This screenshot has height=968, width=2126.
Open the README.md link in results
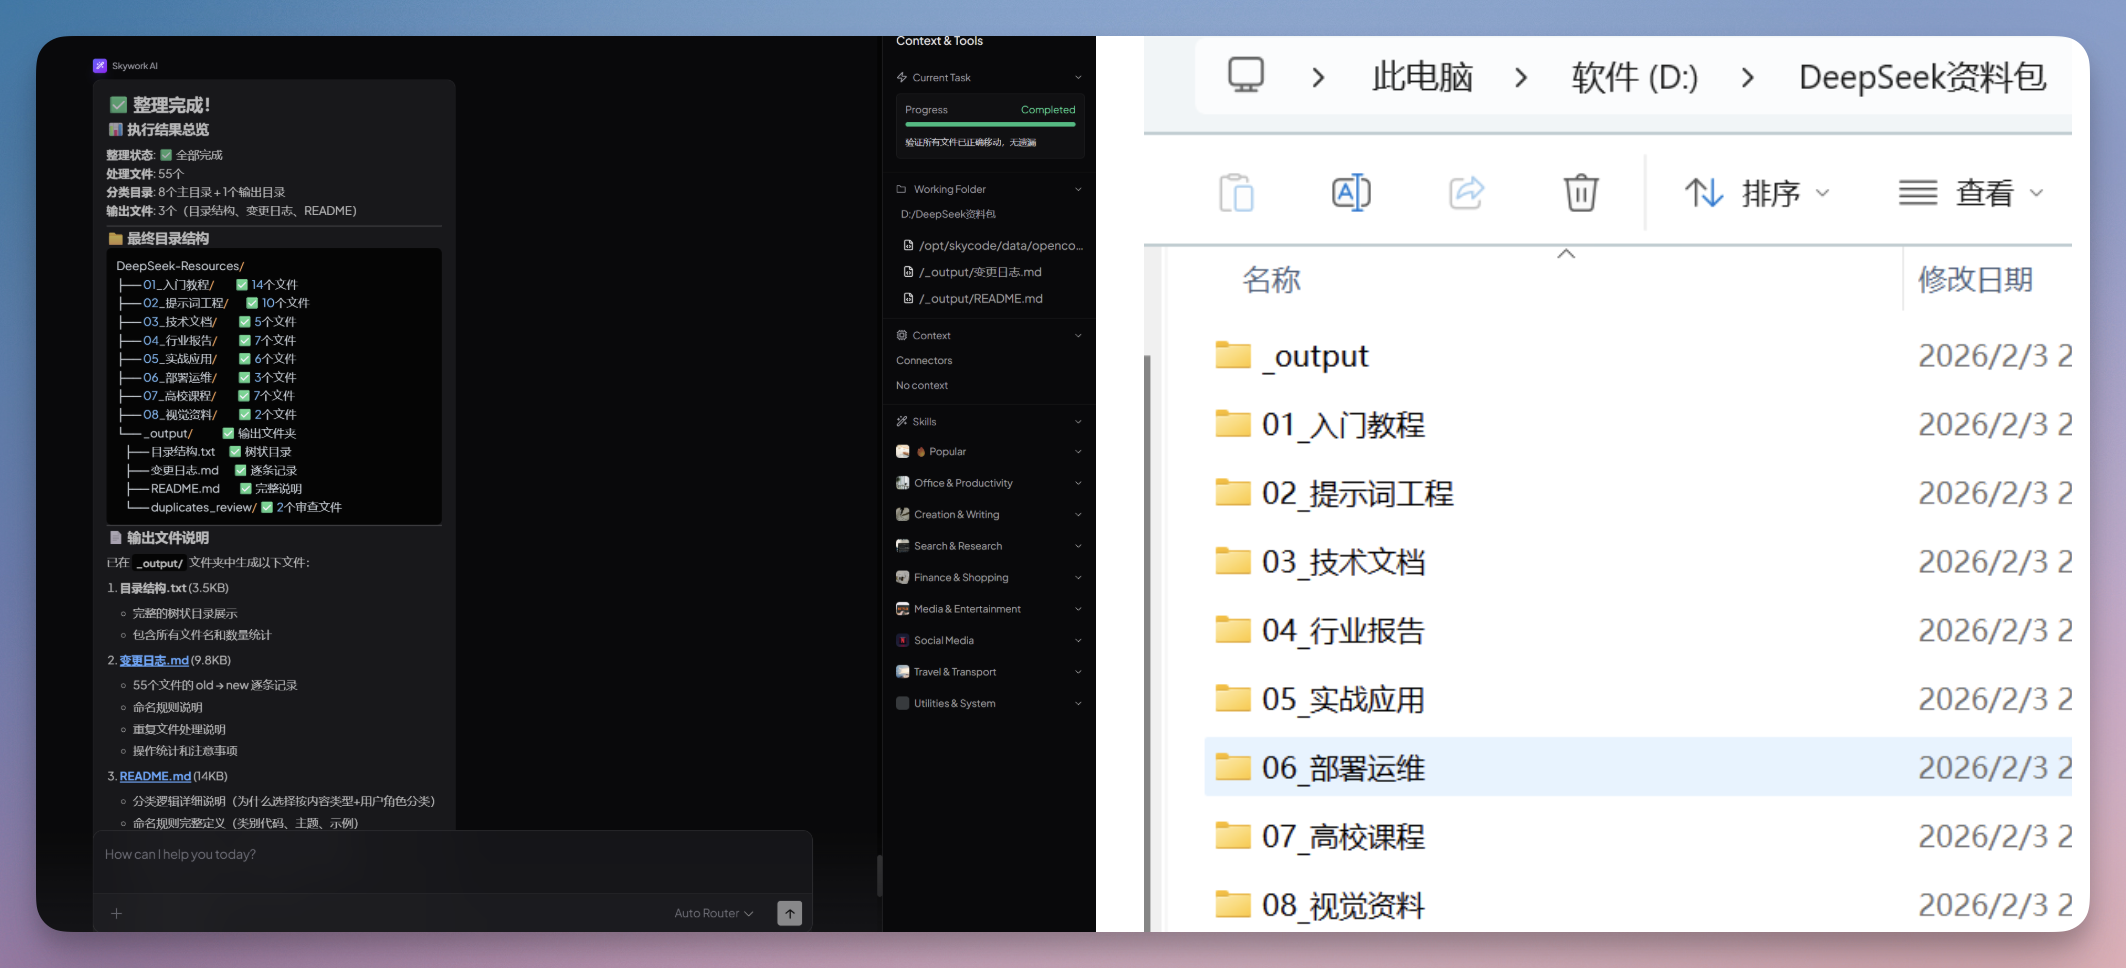coord(155,776)
